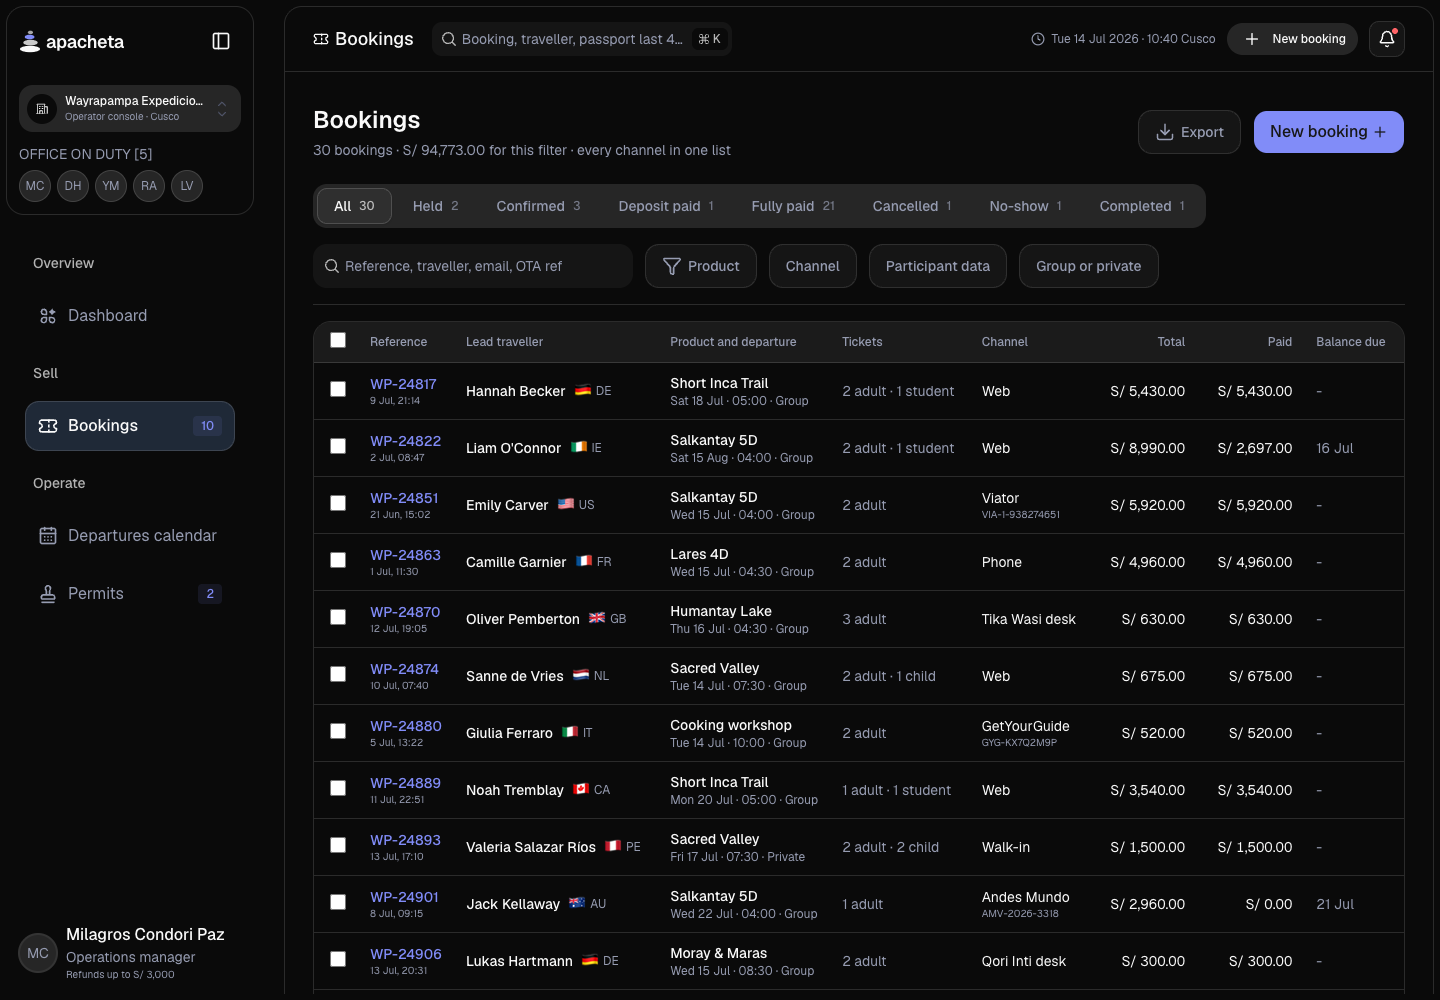Focus the Reference, traveller, email search field
Screen dimensions: 1440x1000
tap(473, 266)
